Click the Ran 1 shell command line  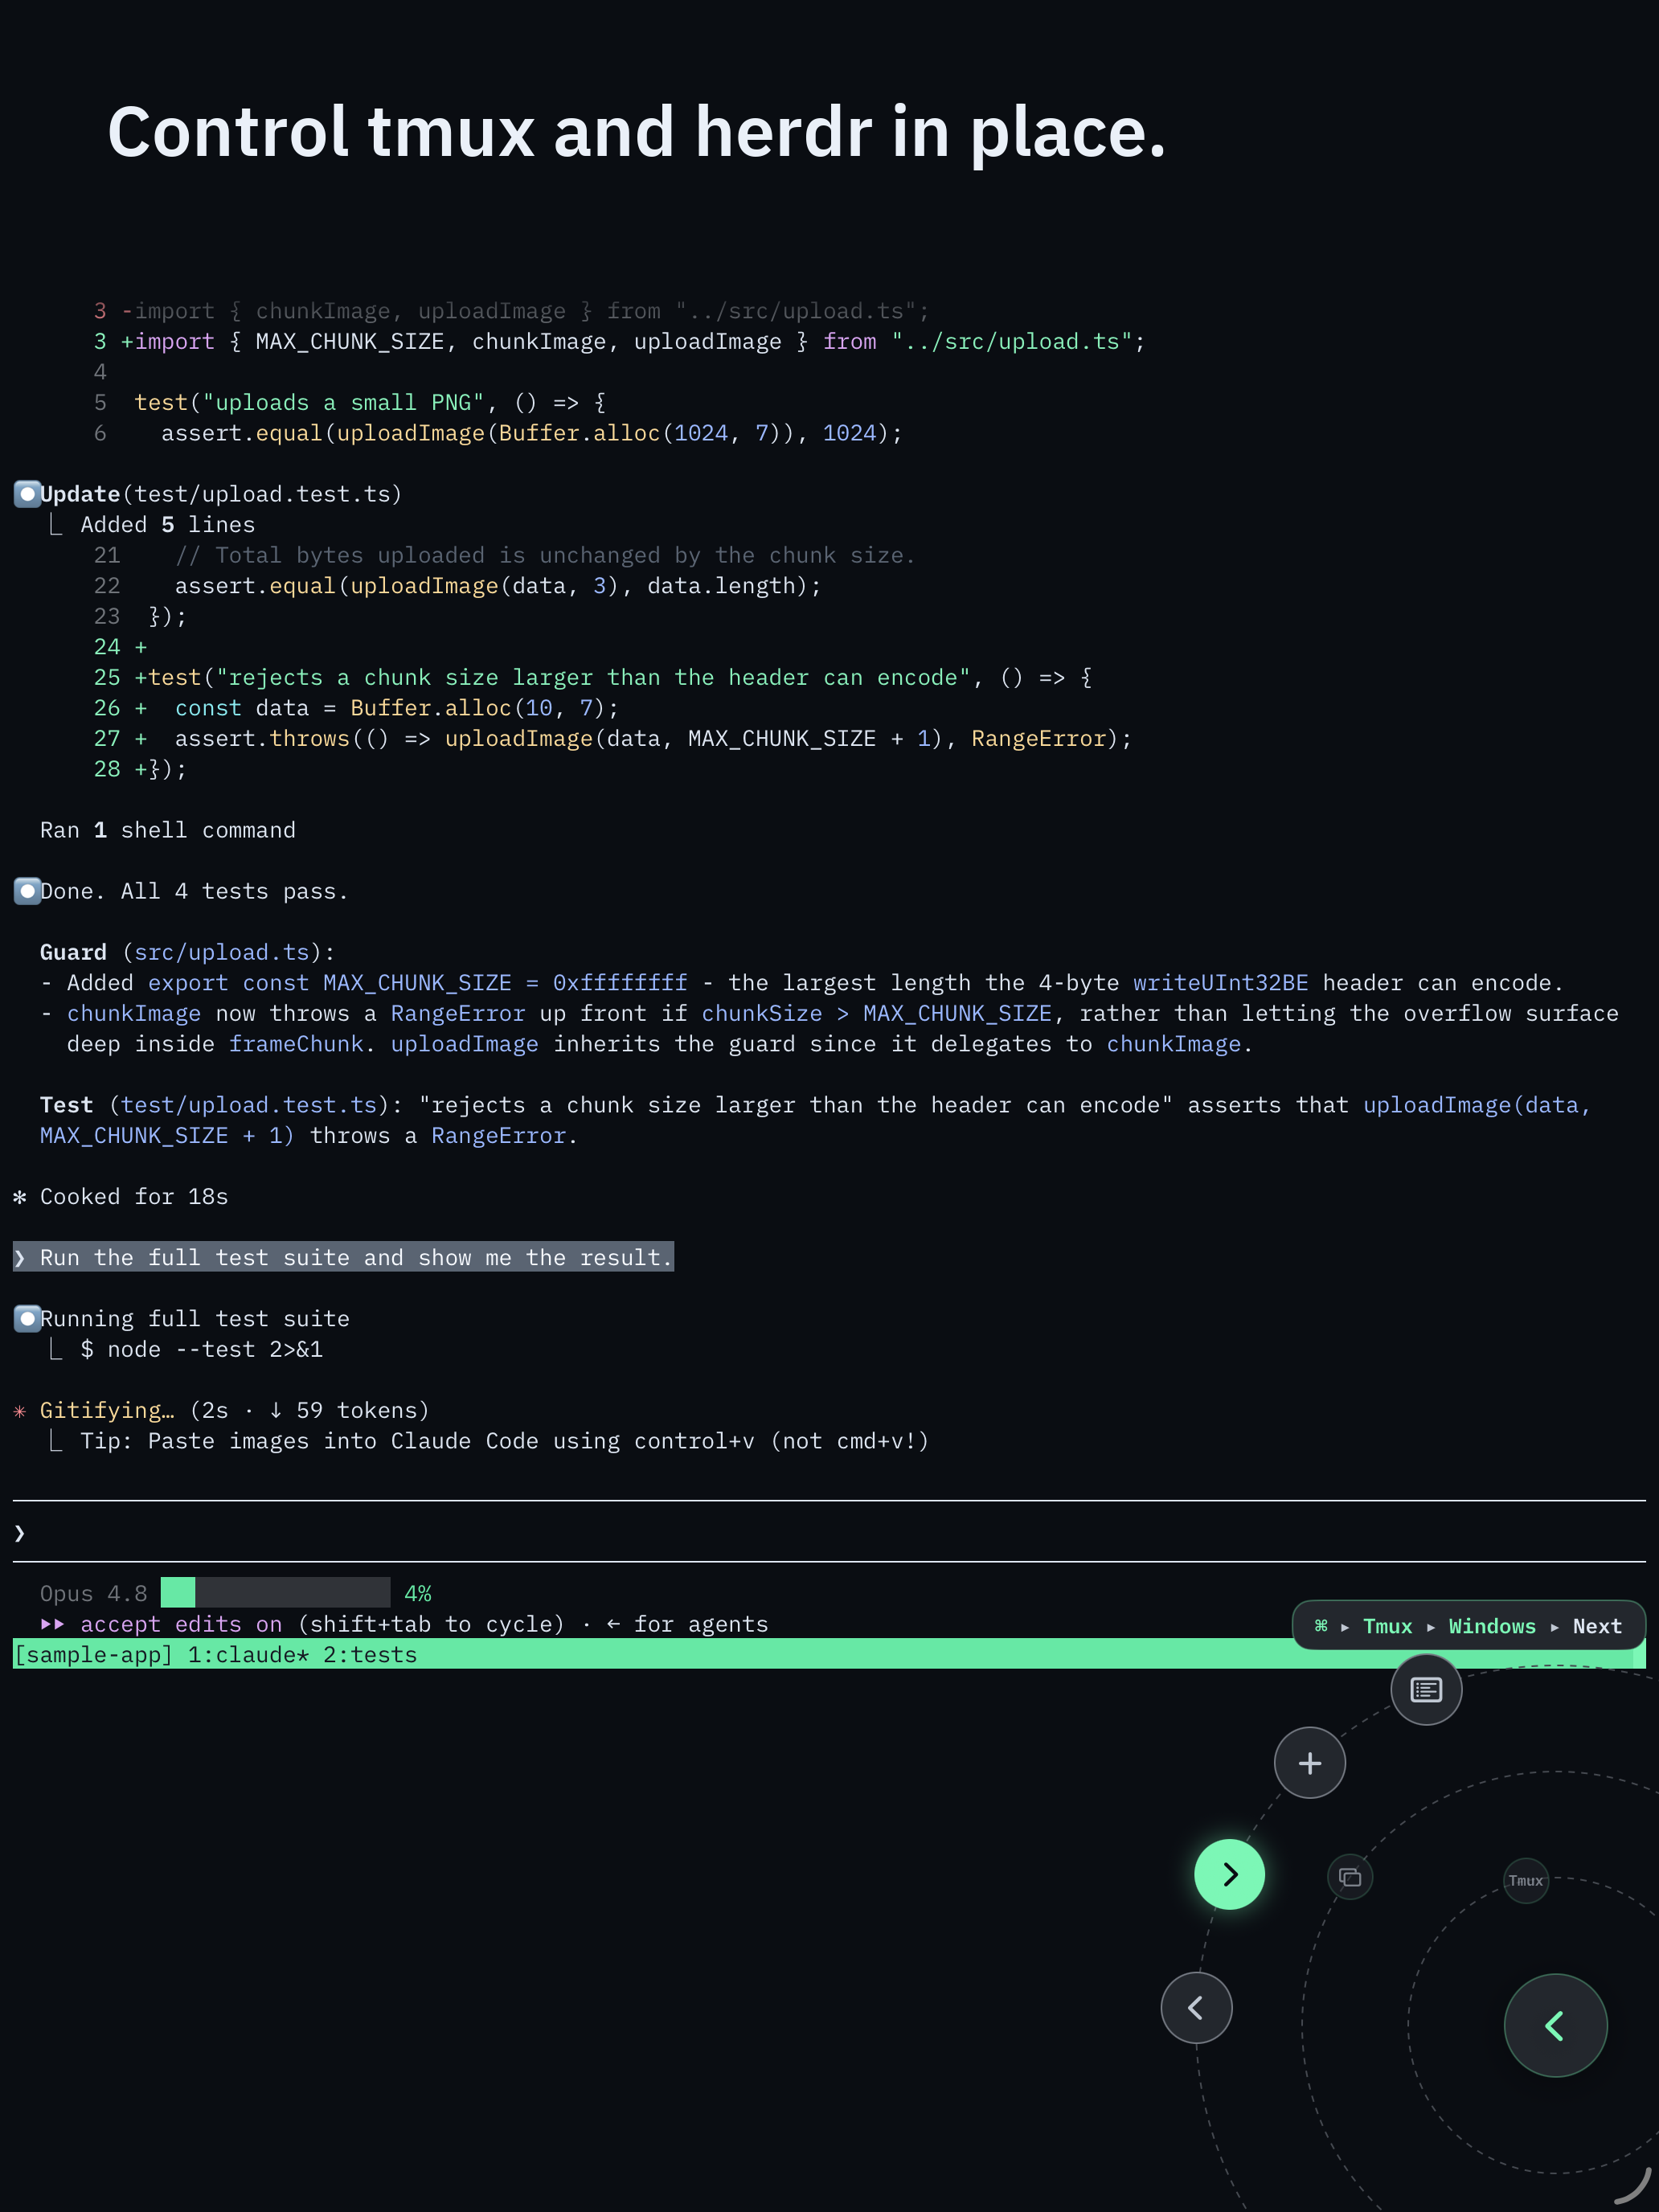click(167, 830)
